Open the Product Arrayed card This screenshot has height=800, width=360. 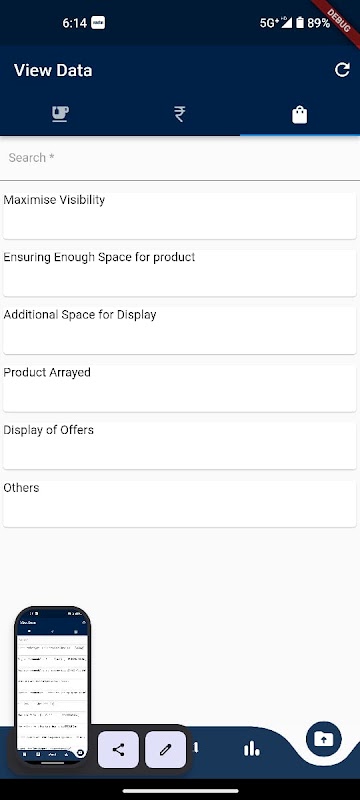pyautogui.click(x=179, y=388)
